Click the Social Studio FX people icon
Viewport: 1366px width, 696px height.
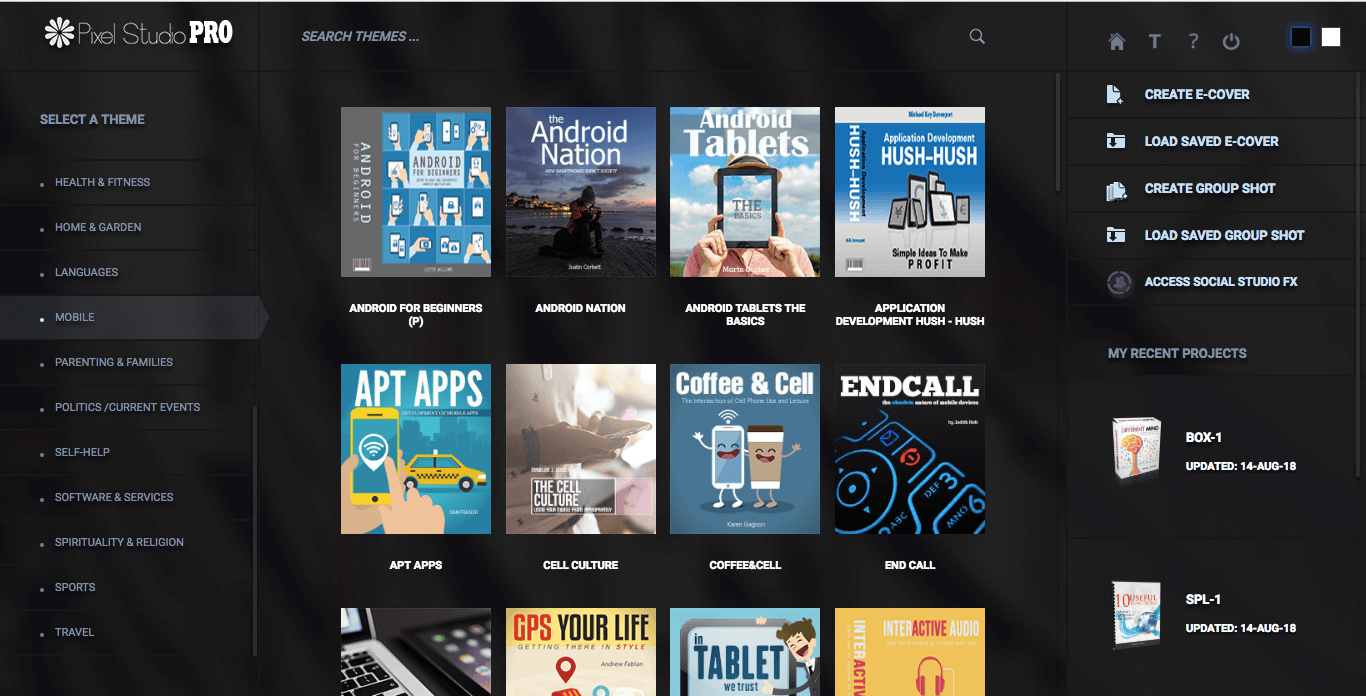pos(1119,282)
